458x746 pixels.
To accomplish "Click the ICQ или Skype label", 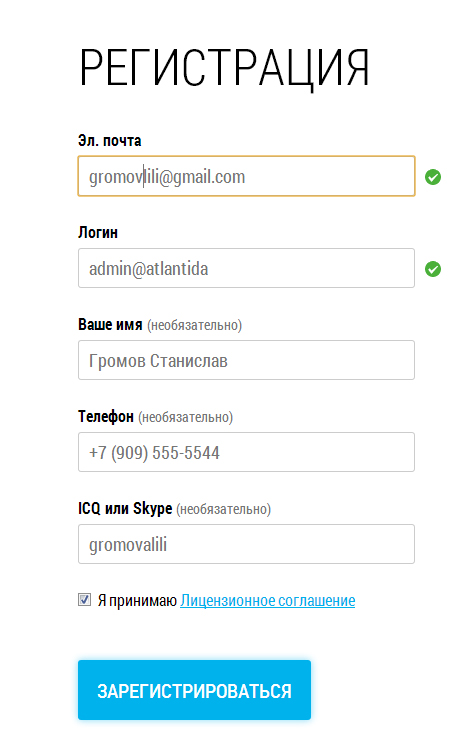I will tap(125, 509).
